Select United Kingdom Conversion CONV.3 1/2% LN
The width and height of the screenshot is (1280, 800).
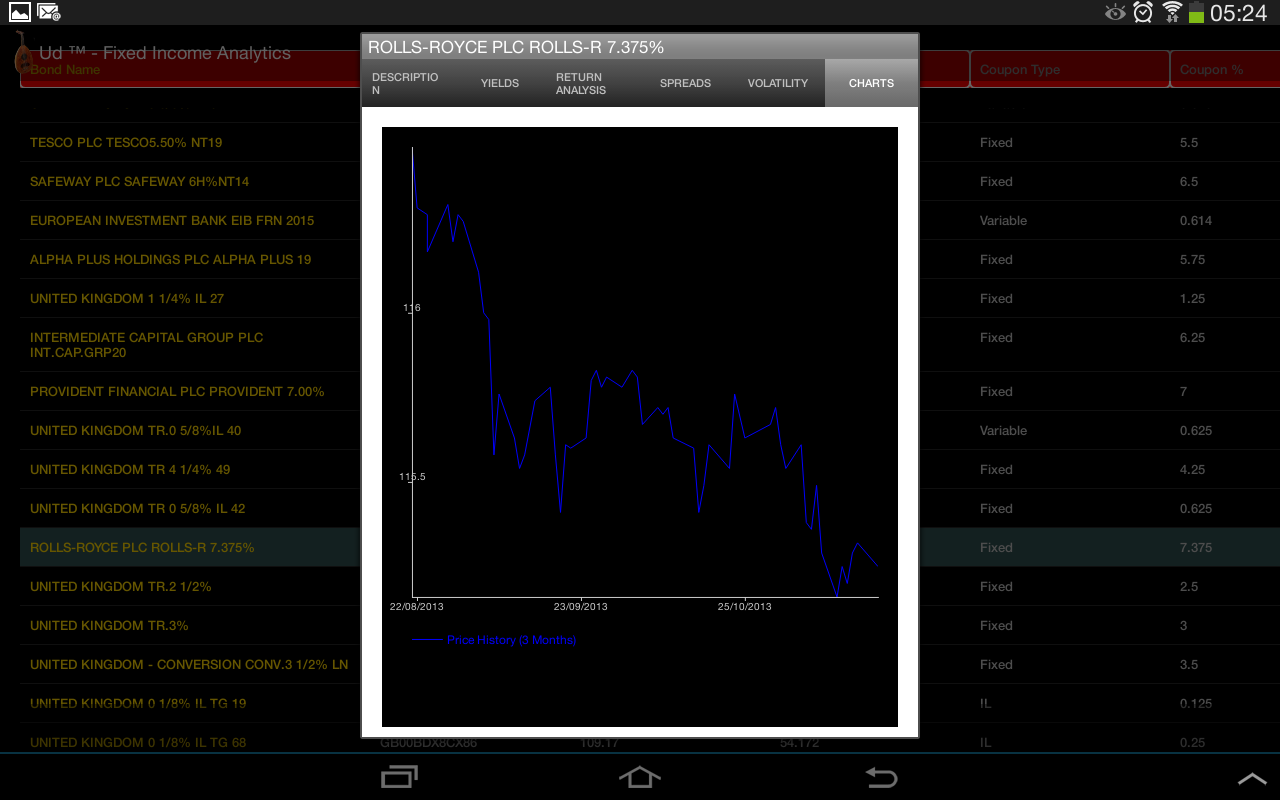[189, 665]
